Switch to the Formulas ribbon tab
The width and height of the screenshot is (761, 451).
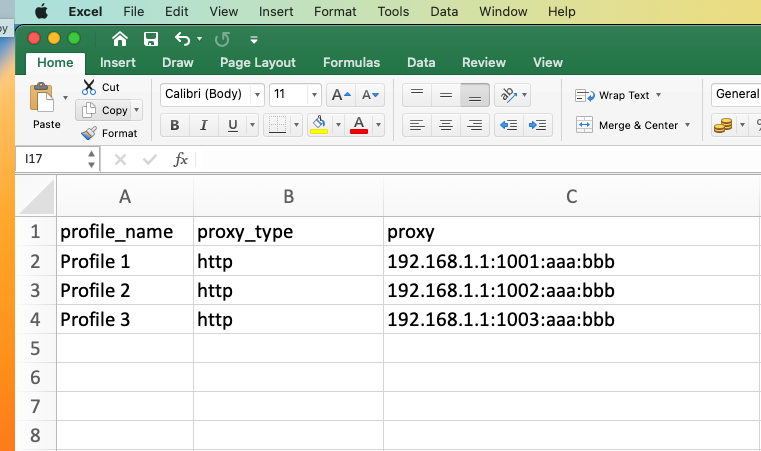click(351, 63)
